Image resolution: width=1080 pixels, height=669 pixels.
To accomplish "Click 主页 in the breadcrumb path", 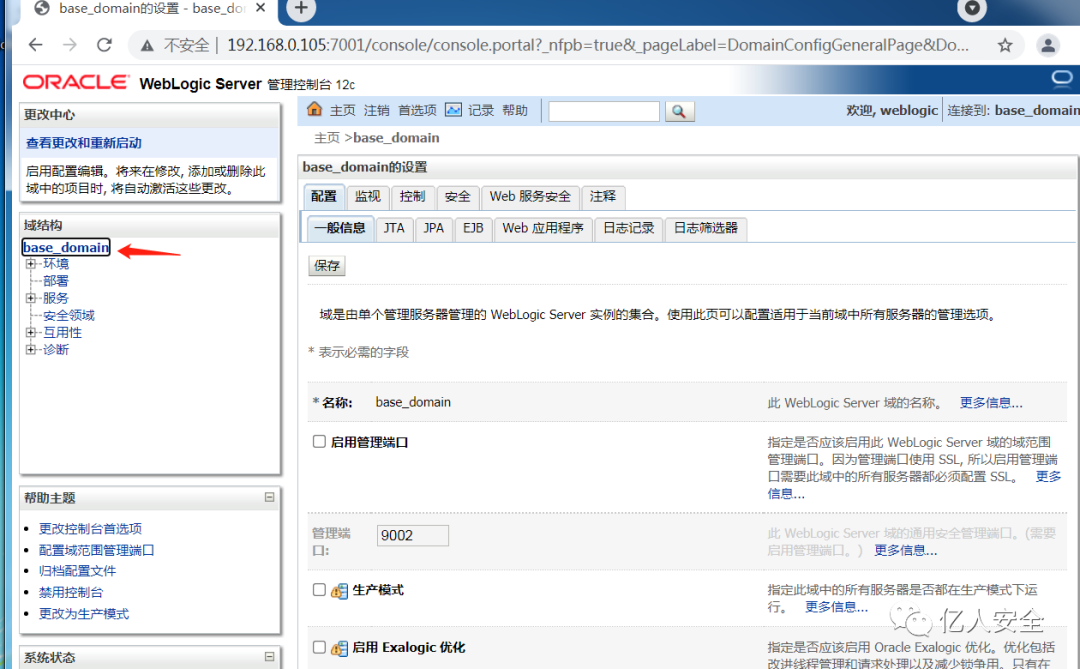I will 326,138.
